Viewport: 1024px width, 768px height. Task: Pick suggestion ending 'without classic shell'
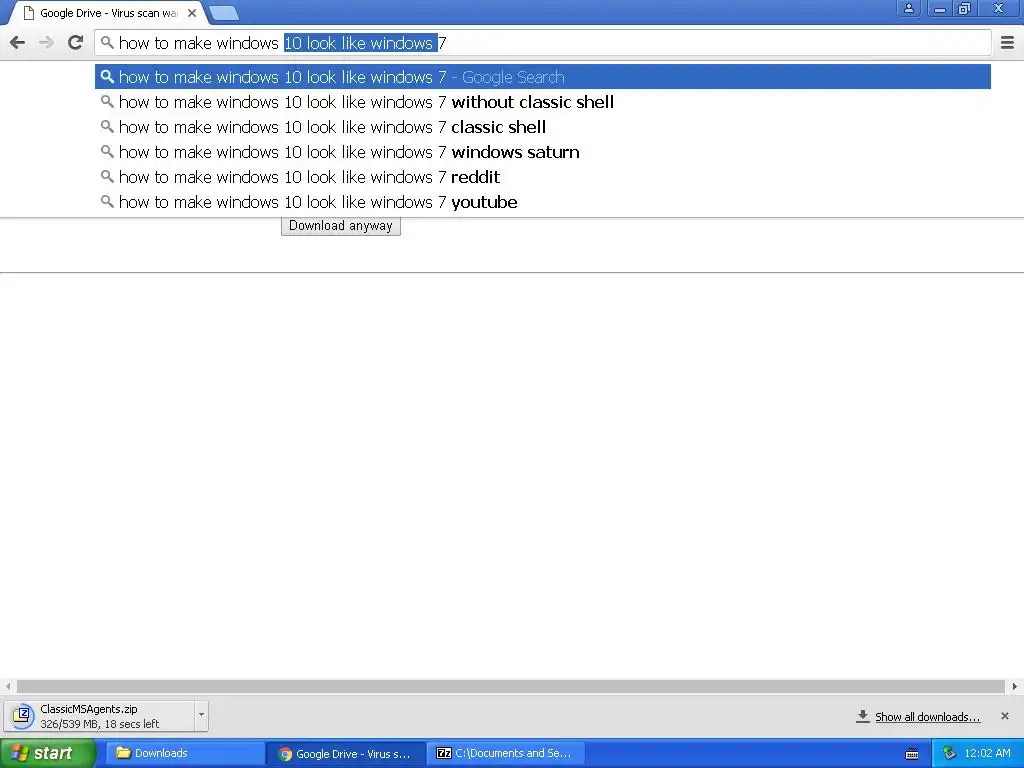point(543,102)
